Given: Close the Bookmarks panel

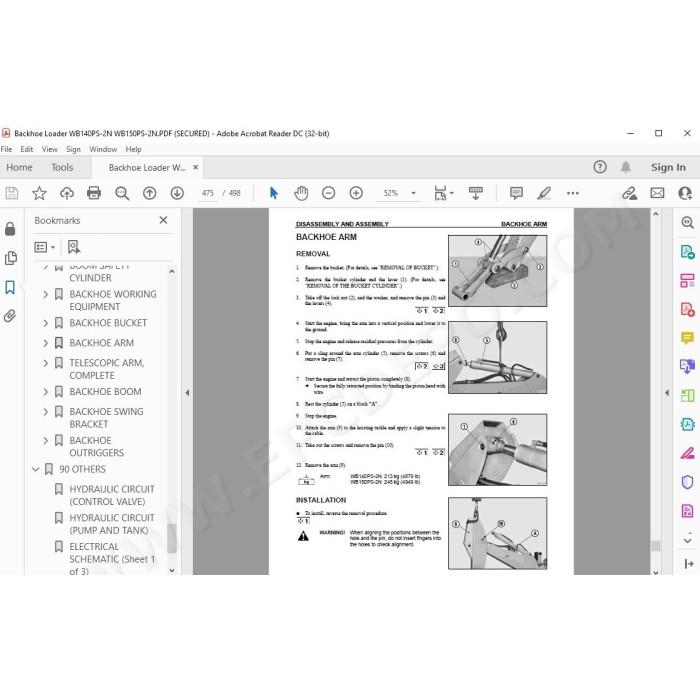Looking at the screenshot, I should coord(163,220).
